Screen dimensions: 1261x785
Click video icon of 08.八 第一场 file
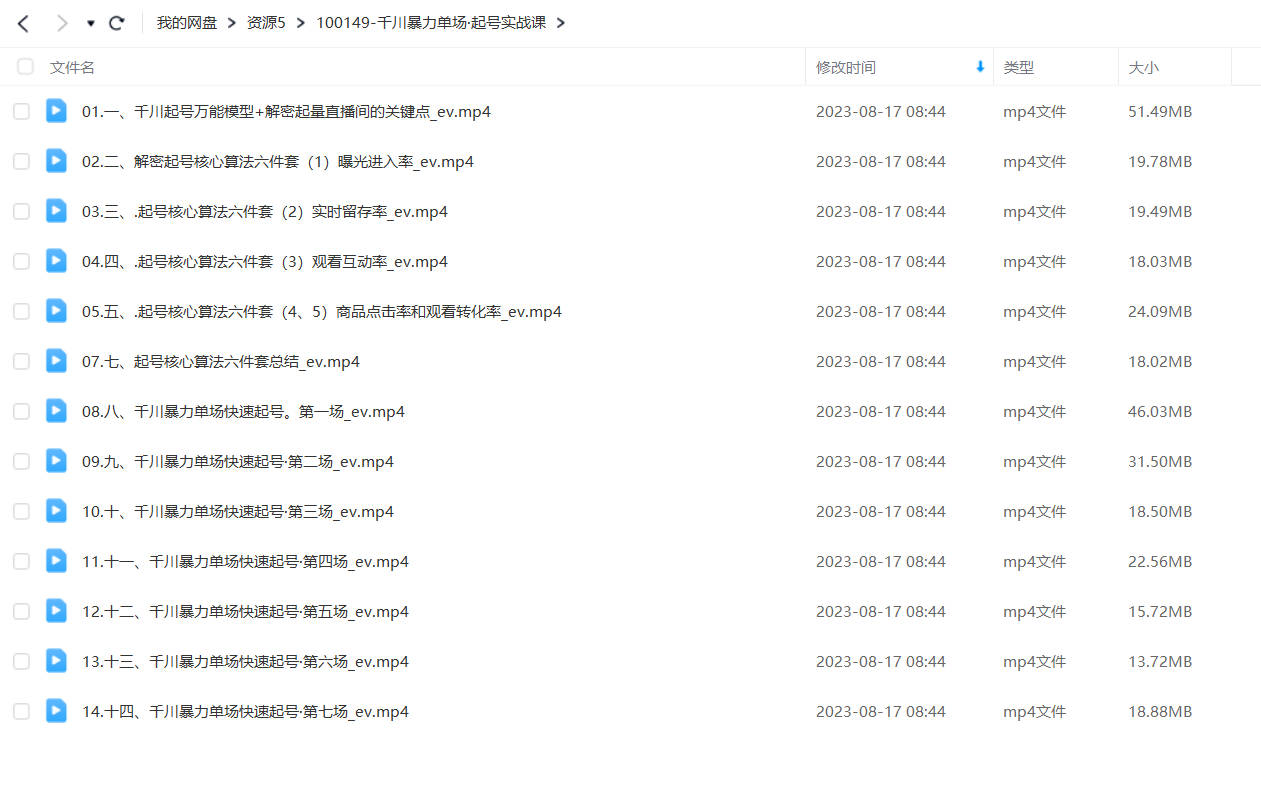56,411
